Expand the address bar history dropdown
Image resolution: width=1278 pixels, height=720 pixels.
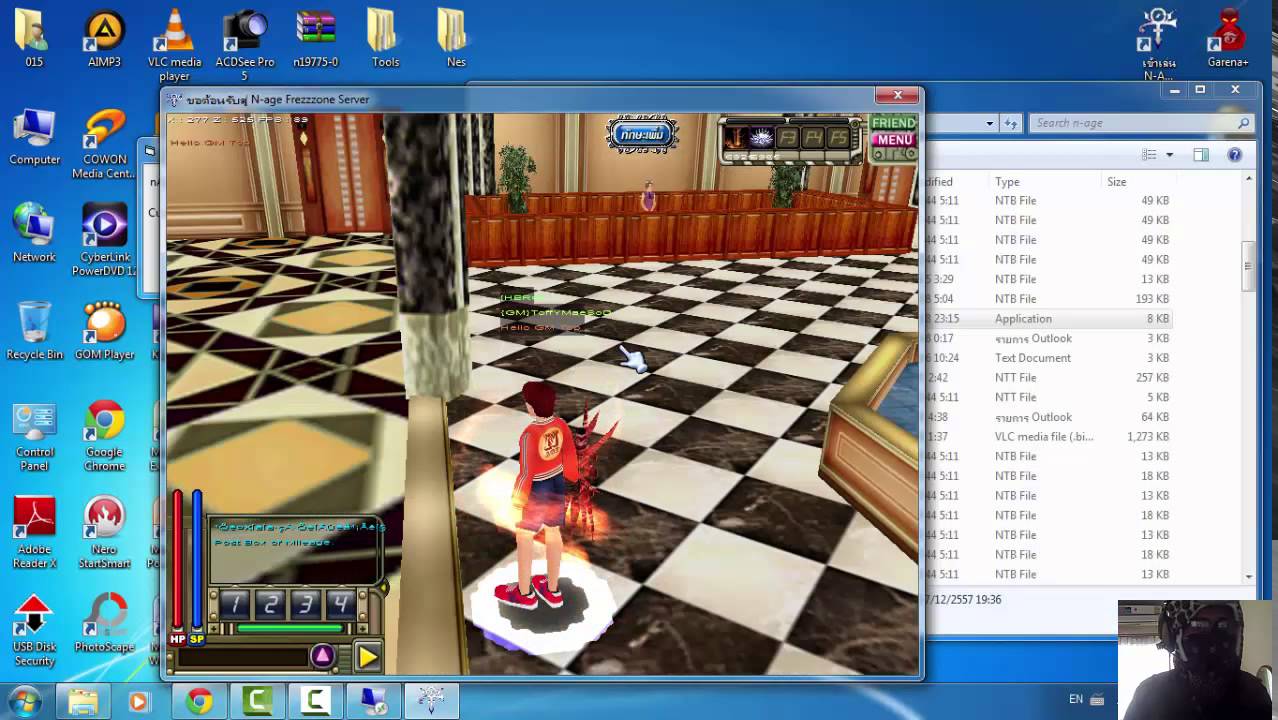point(990,123)
